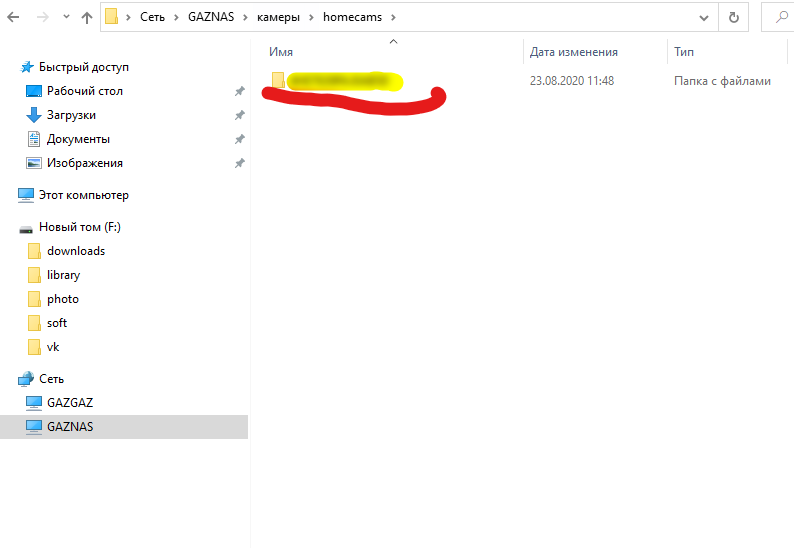Open Загрузки in sidebar

(x=71, y=115)
